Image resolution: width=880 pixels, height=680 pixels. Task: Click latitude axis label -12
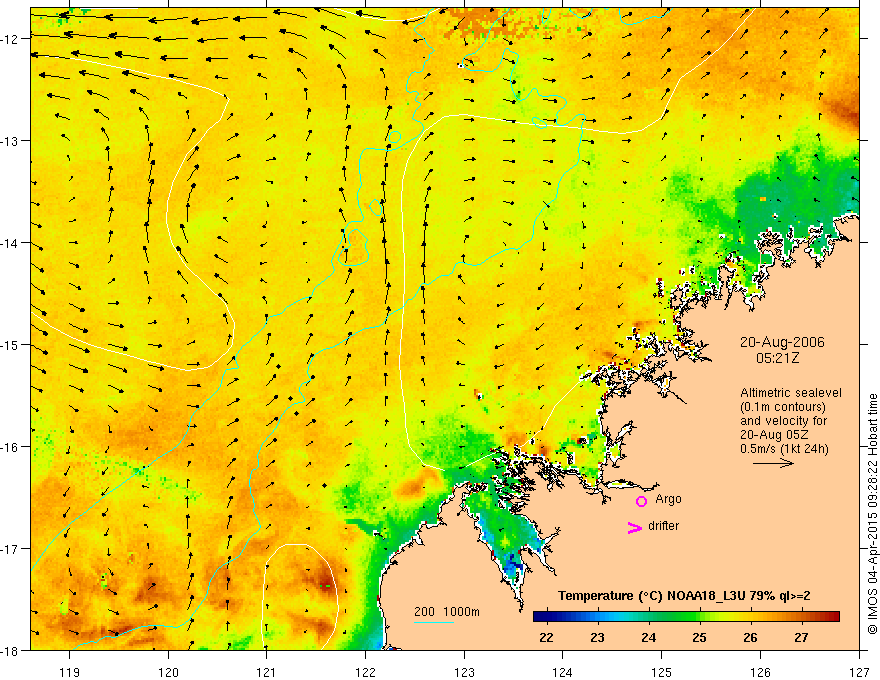point(10,39)
